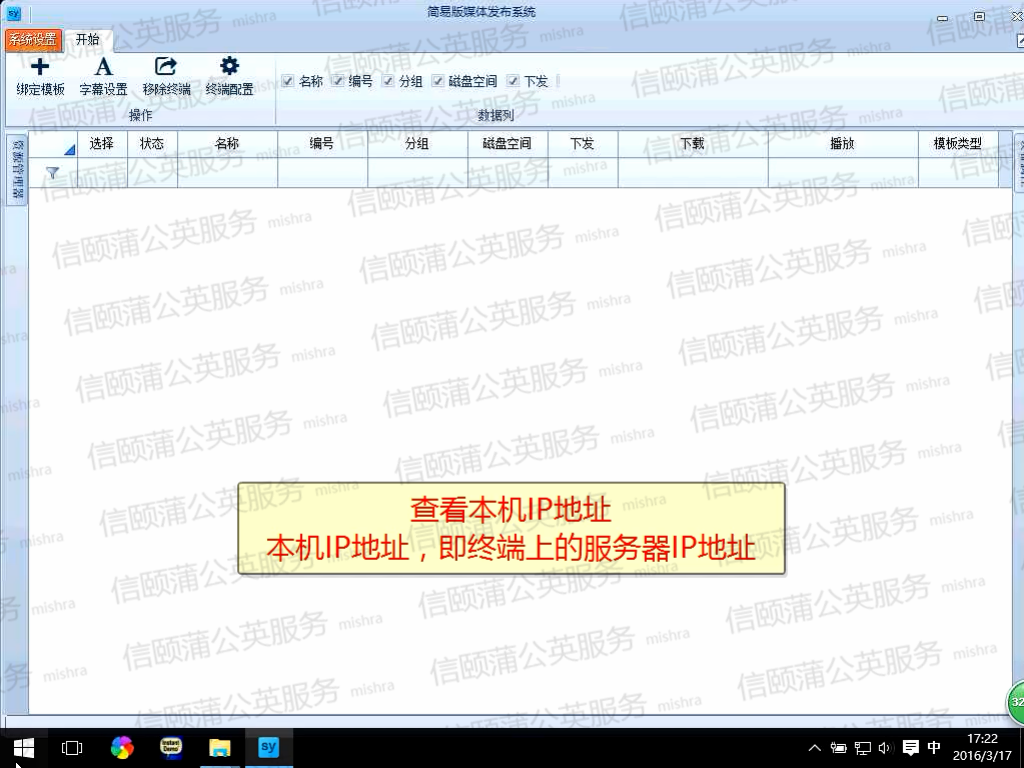The image size is (1024, 768).
Task: Open 终端配置 gear settings
Action: tap(229, 67)
